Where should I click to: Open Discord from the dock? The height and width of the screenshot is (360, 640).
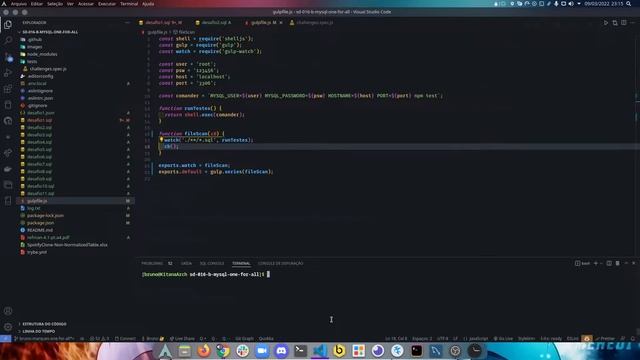click(x=281, y=351)
